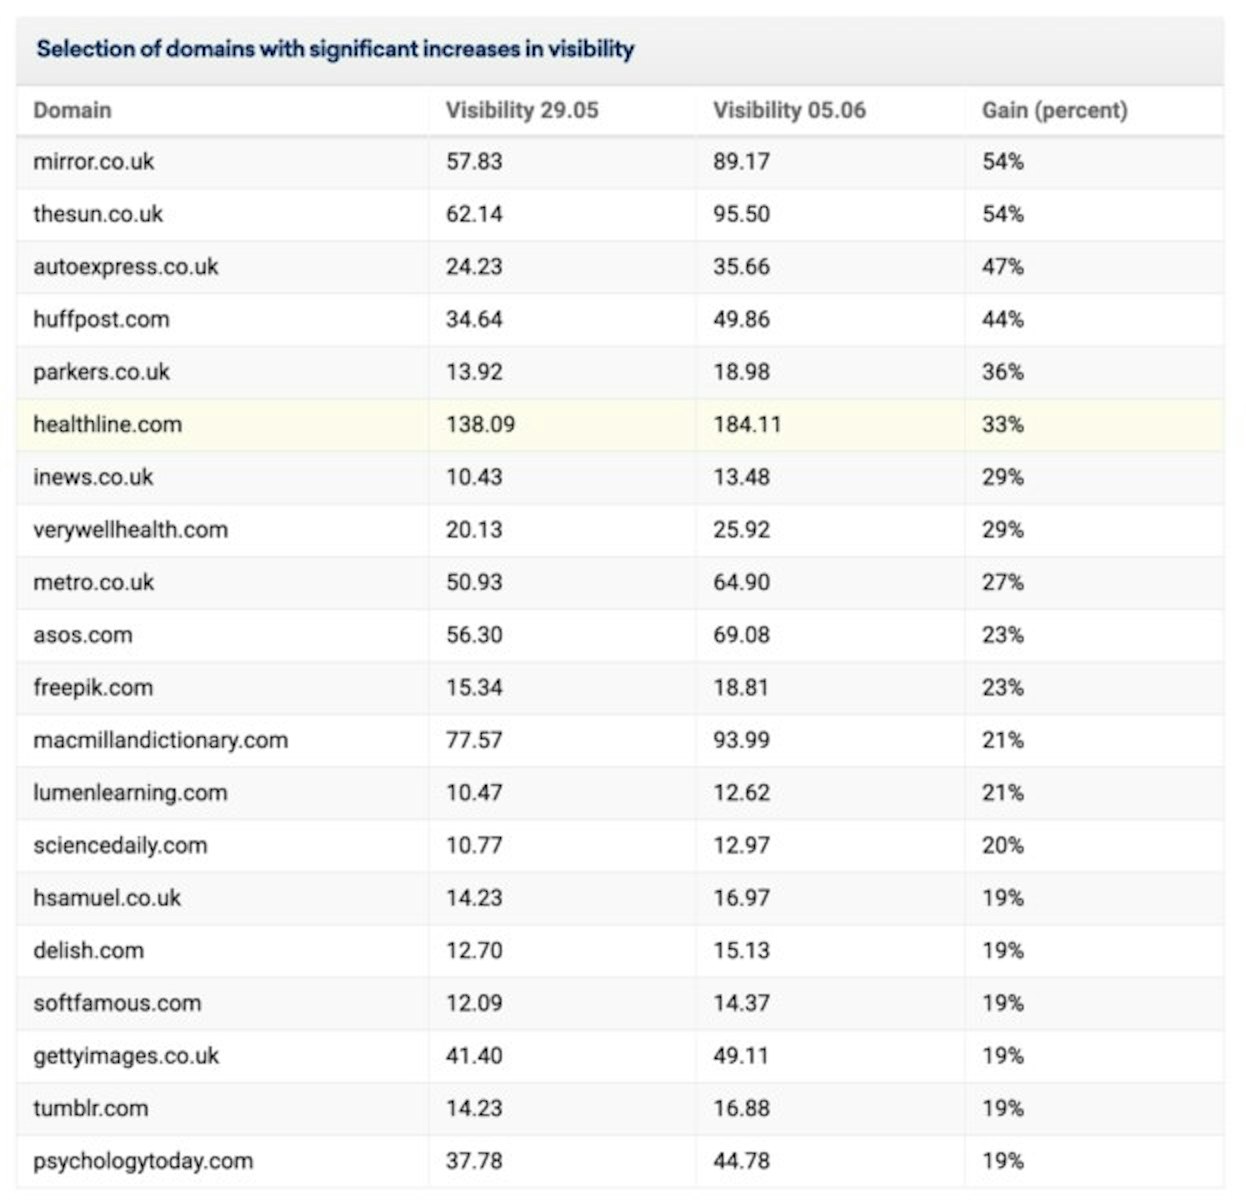1246x1200 pixels.
Task: Open the mirror.co.uk domain entry
Action: pyautogui.click(x=94, y=162)
